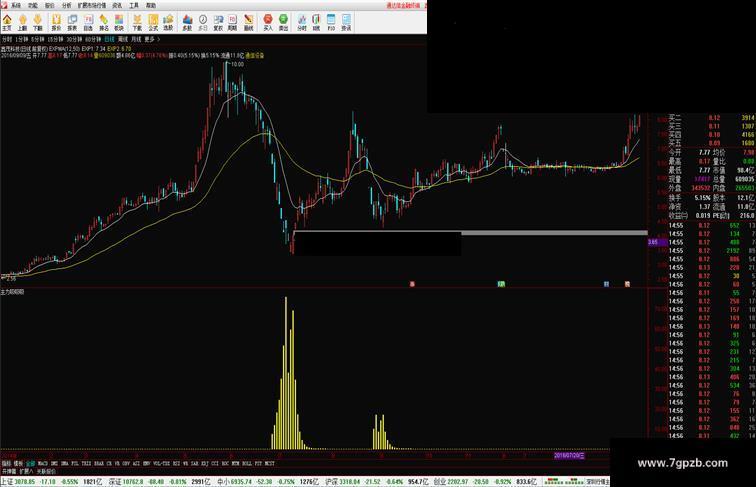Open the 分析 menu

[67, 5]
